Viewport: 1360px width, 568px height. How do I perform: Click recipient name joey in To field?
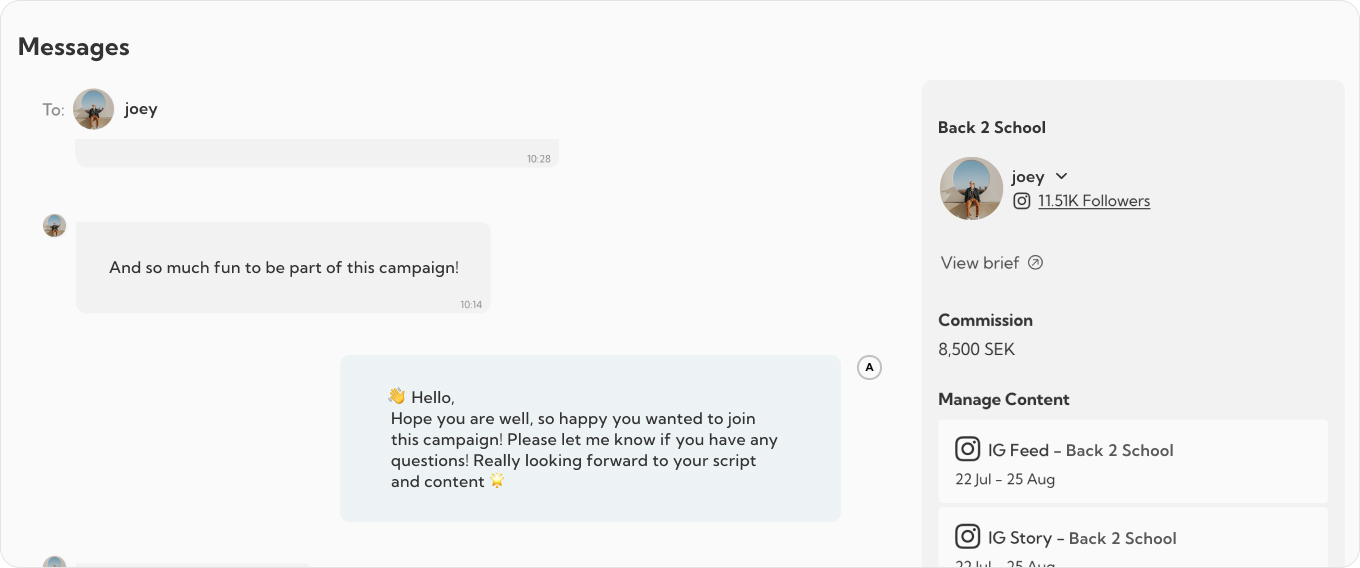(141, 109)
